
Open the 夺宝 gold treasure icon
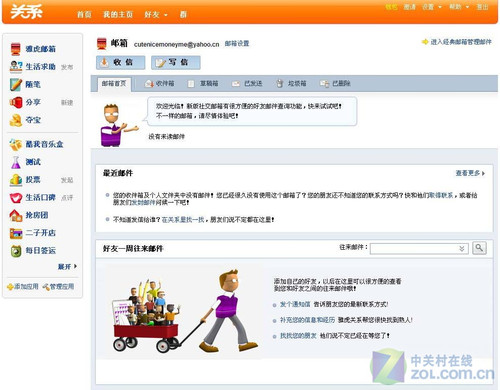click(x=16, y=120)
